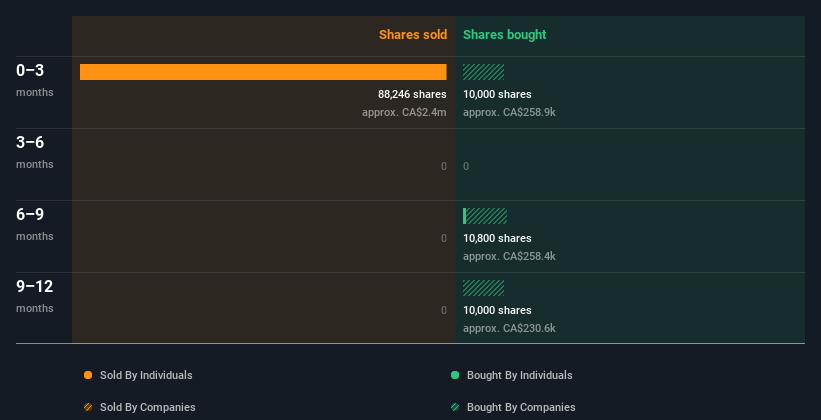The width and height of the screenshot is (821, 420).
Task: Click the Sold By Individuals legend text
Action: (x=146, y=375)
